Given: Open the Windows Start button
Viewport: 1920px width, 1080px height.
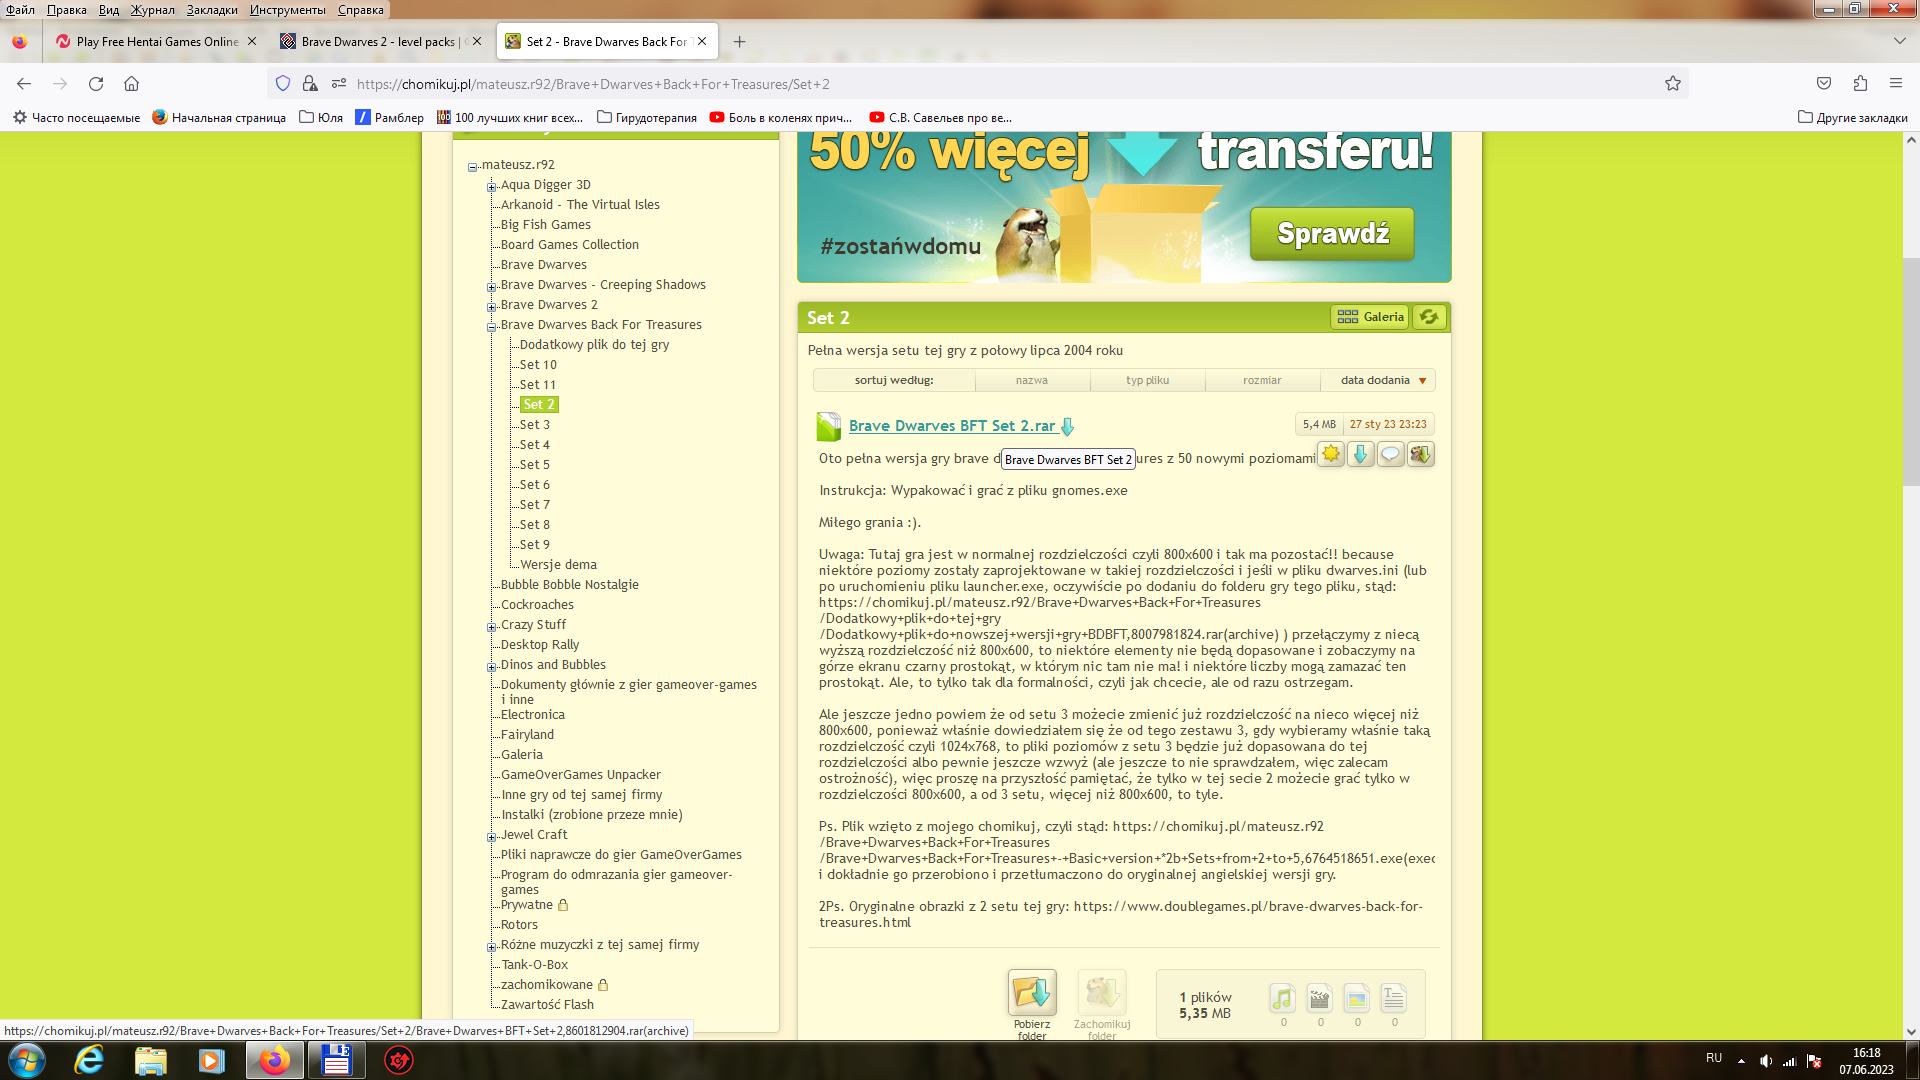Looking at the screenshot, I should pyautogui.click(x=27, y=1060).
